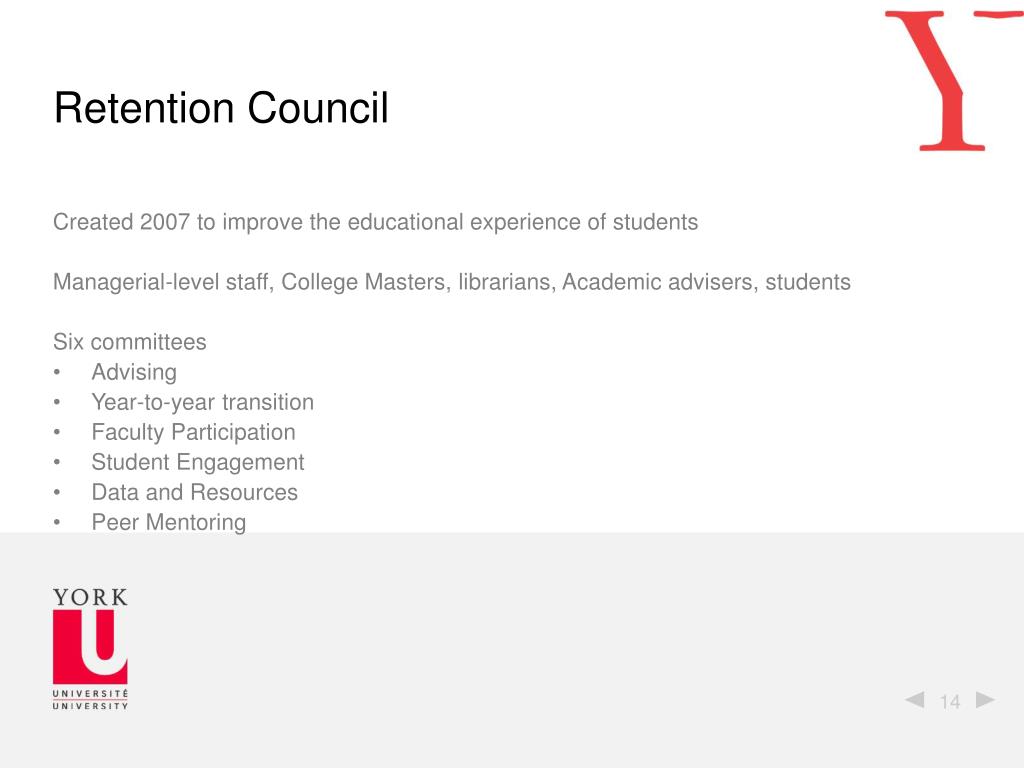Select the slide number 14

point(950,701)
